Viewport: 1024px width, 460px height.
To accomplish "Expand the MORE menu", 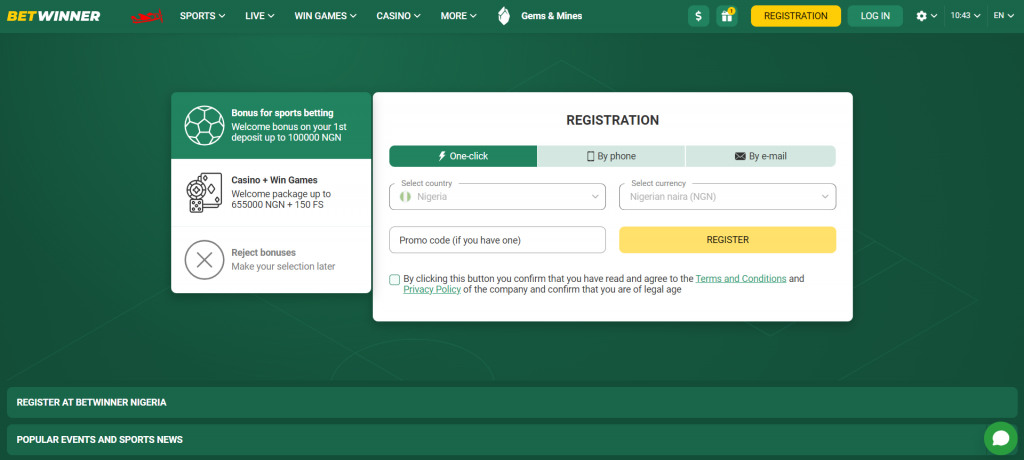I will [458, 16].
